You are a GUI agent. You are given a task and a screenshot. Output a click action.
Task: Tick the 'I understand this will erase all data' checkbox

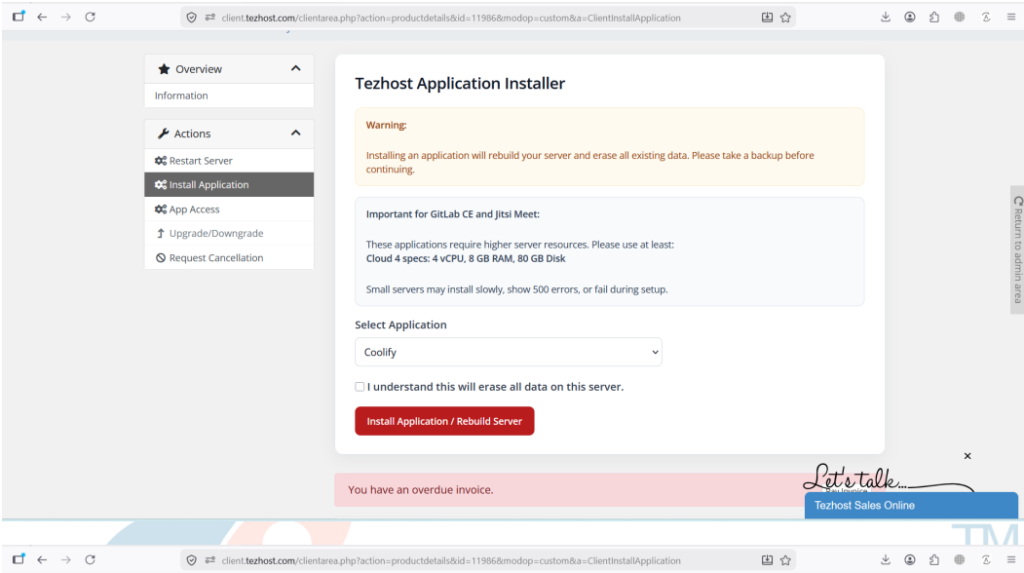tap(360, 387)
